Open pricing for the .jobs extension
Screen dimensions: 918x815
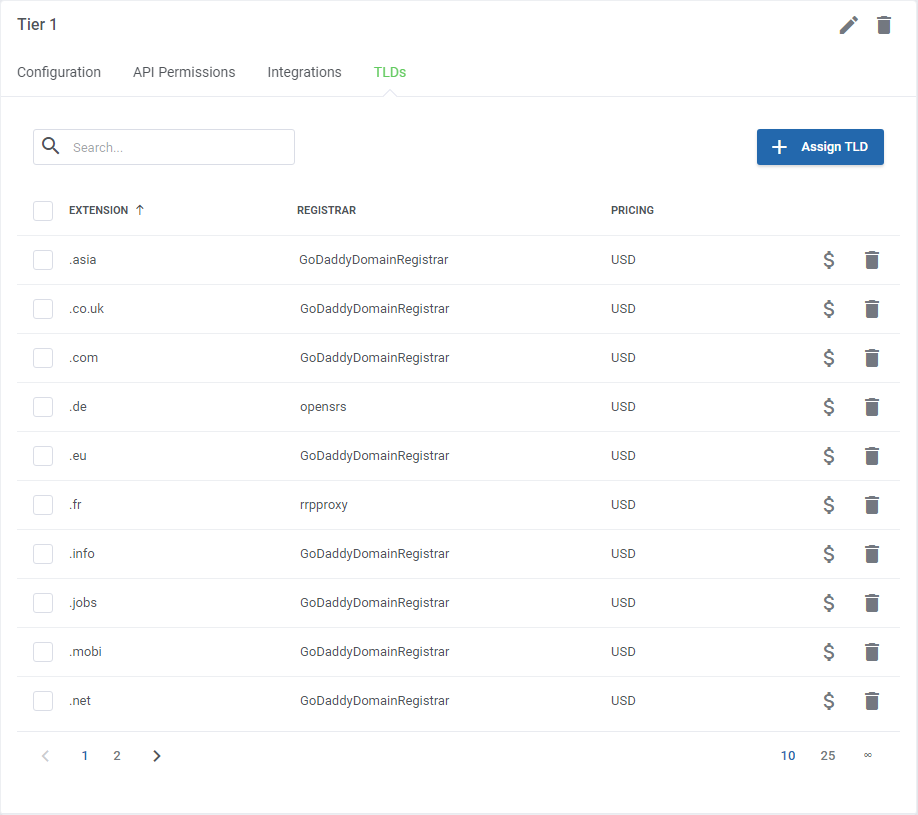pyautogui.click(x=828, y=603)
